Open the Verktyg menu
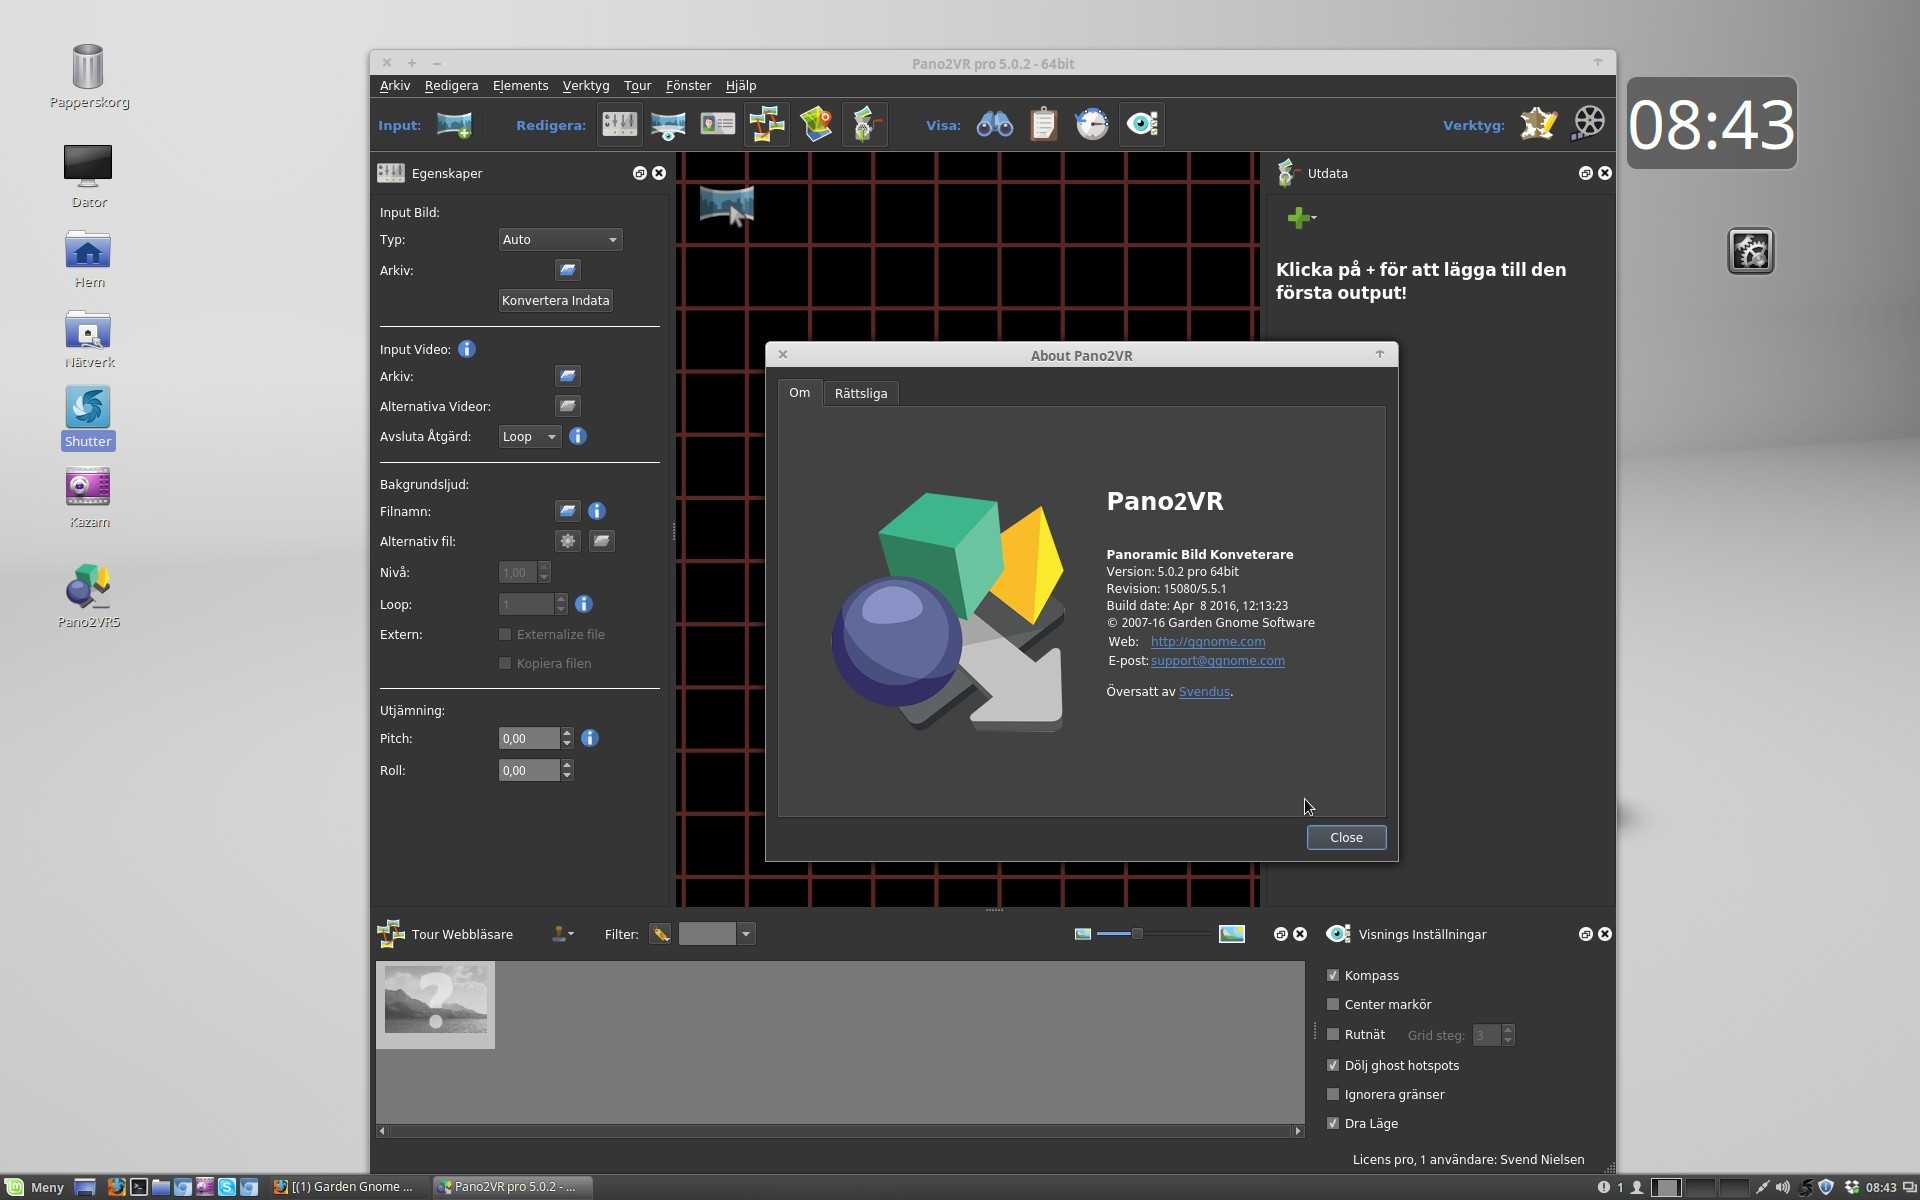Screen dimensions: 1920x1200 click(586, 86)
